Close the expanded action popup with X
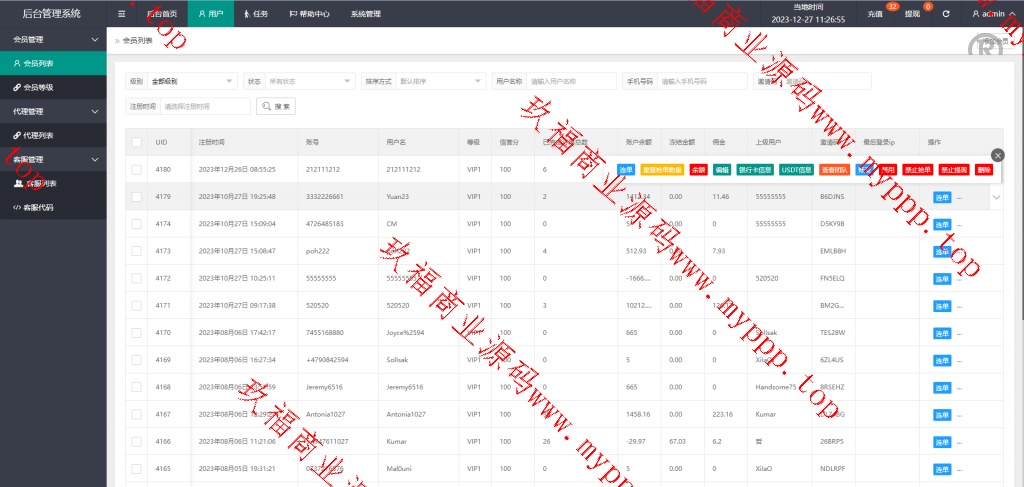 tap(997, 155)
